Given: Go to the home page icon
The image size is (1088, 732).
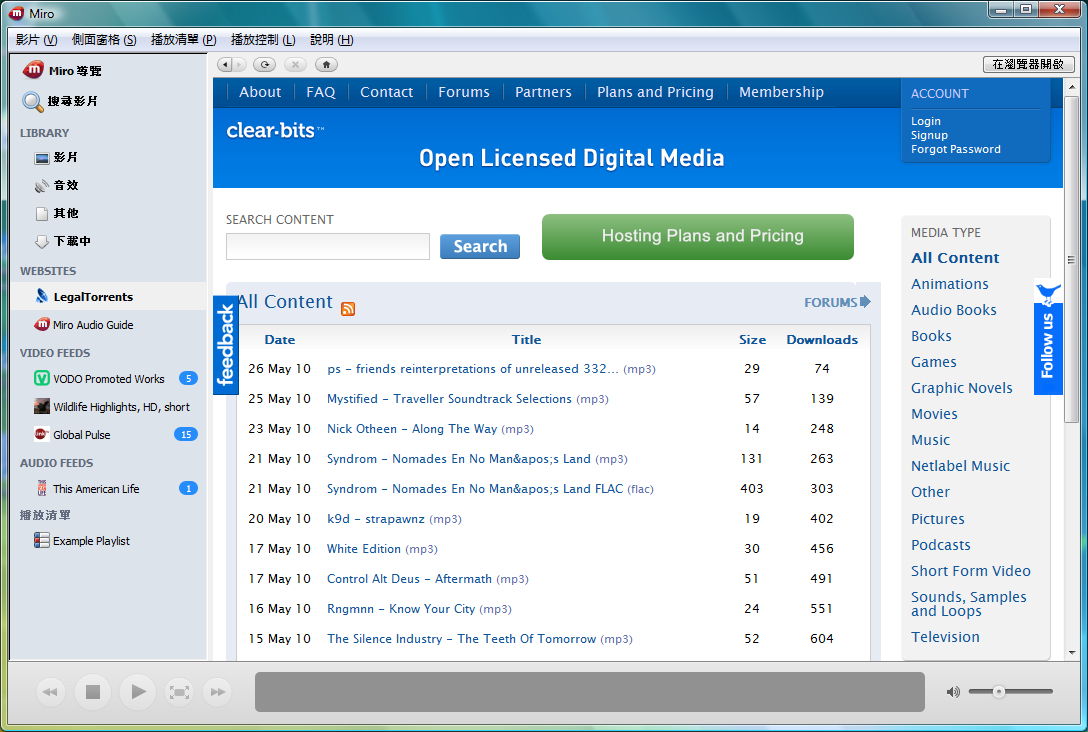Looking at the screenshot, I should pyautogui.click(x=326, y=65).
